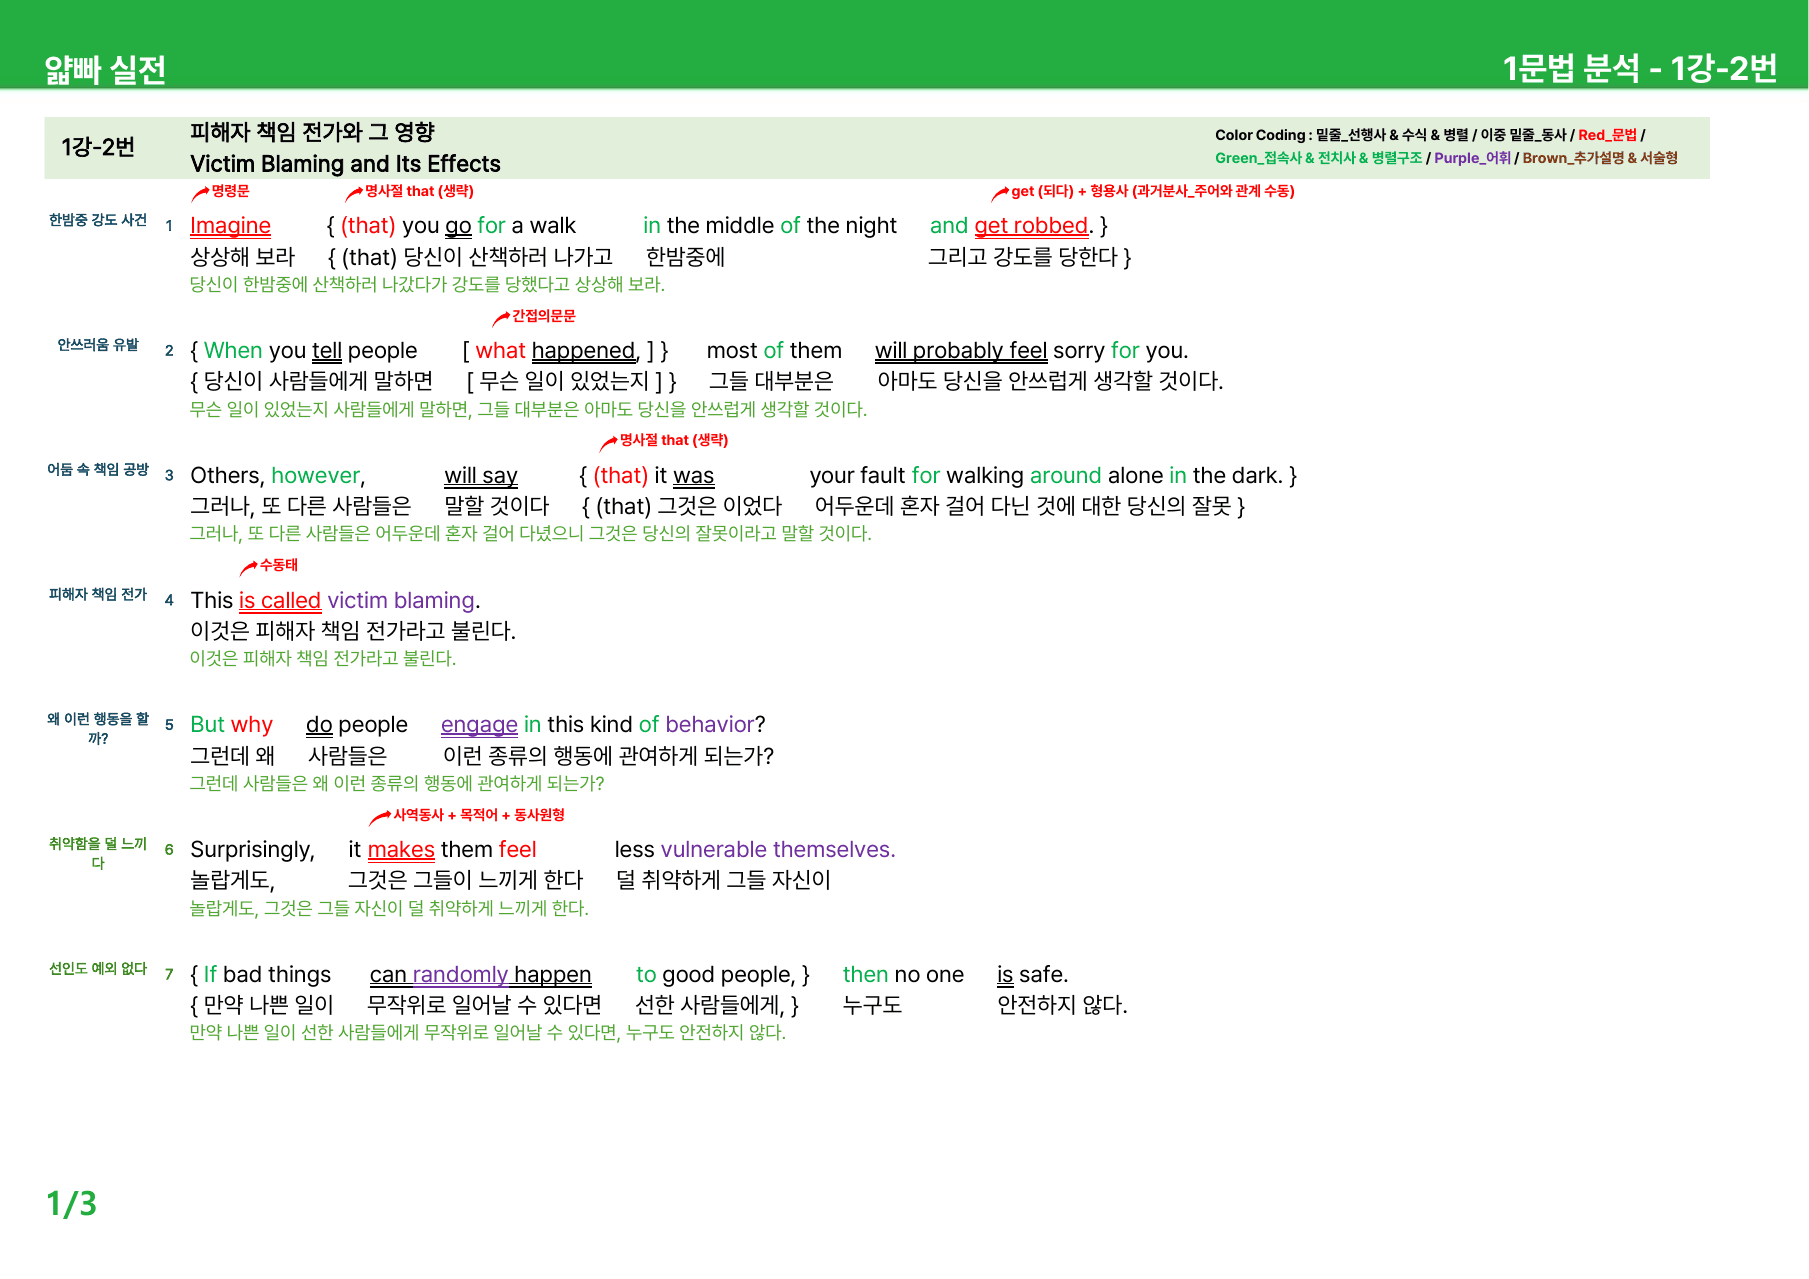Click the '명사절 that (생략)' note above sentence 1
1809x1279 pixels.
[419, 191]
